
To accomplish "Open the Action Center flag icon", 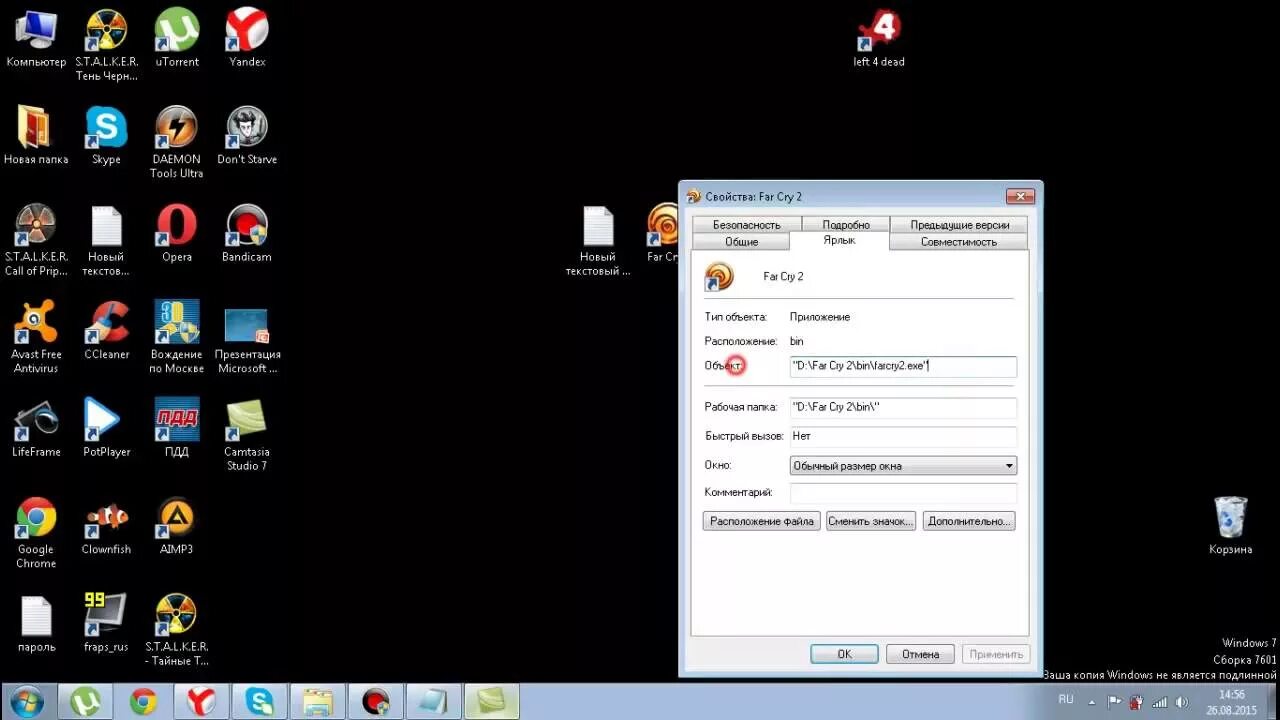I will [1114, 702].
